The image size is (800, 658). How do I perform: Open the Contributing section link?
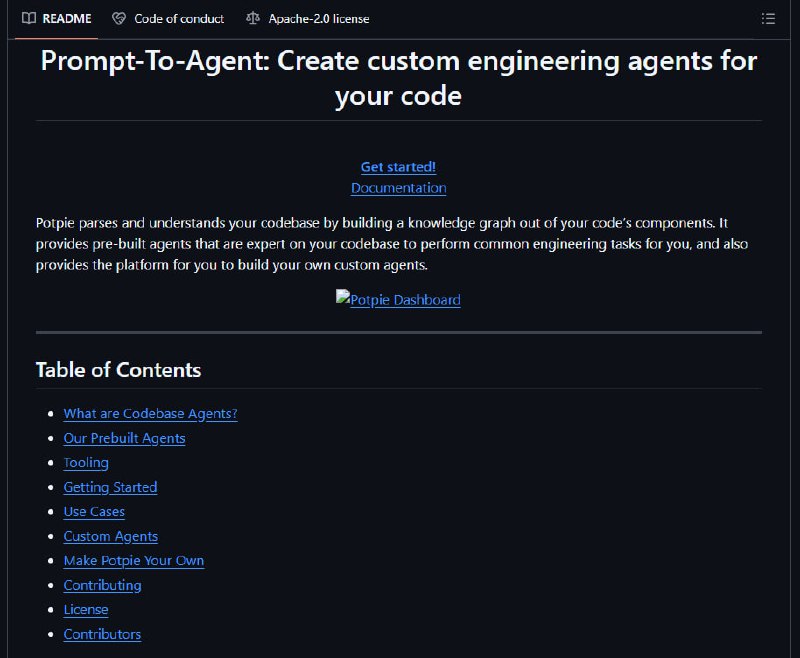click(103, 585)
